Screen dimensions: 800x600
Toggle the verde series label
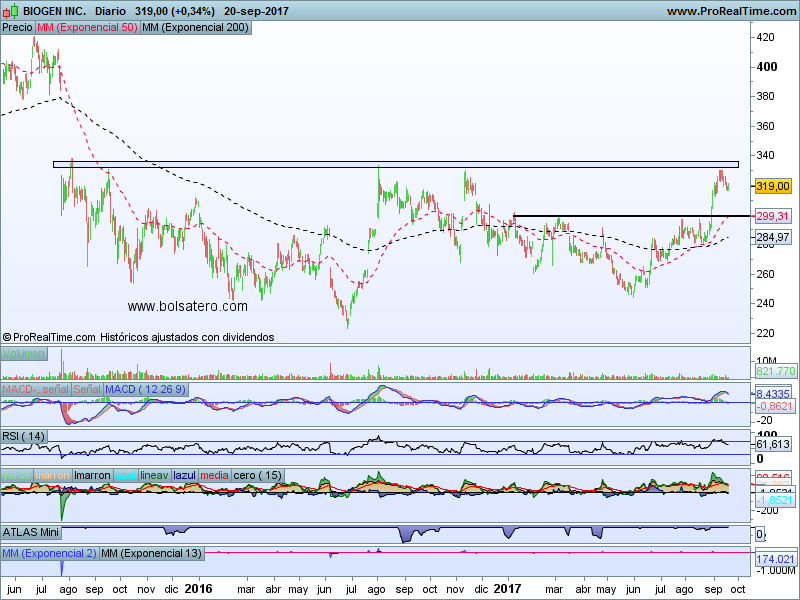point(17,475)
